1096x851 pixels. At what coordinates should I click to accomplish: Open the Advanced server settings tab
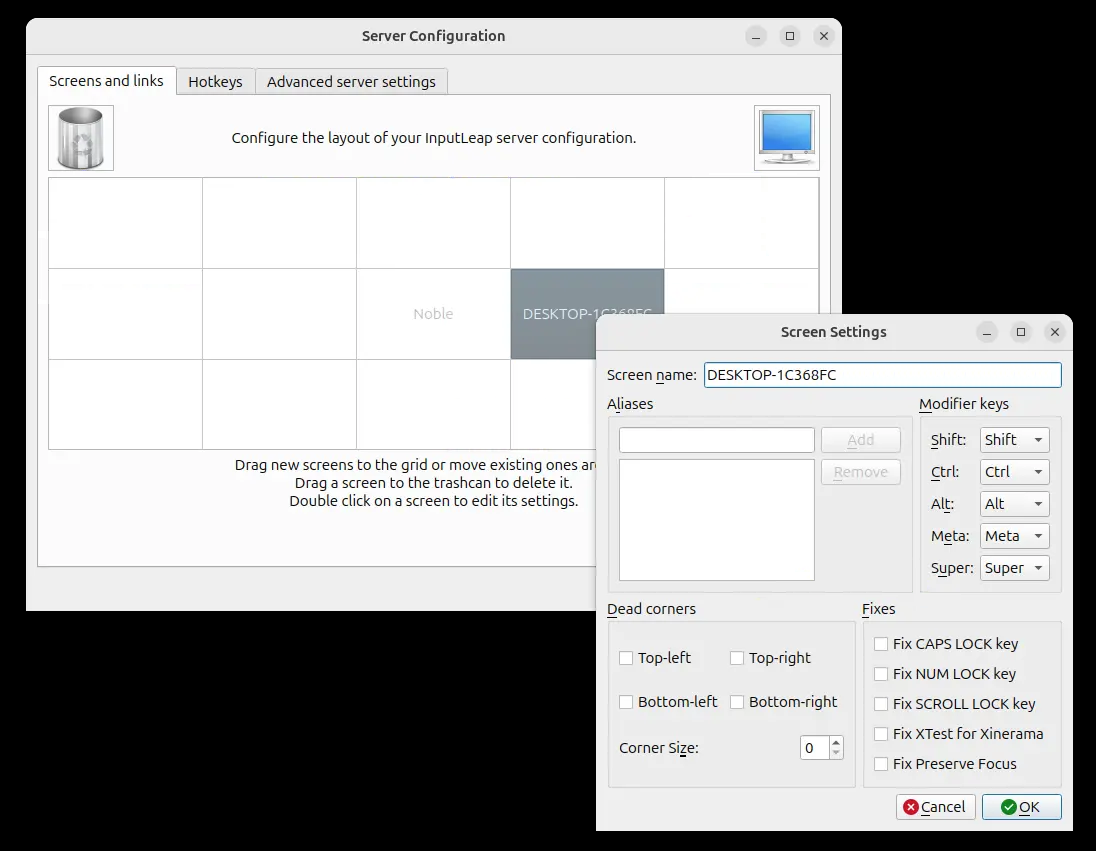[351, 82]
